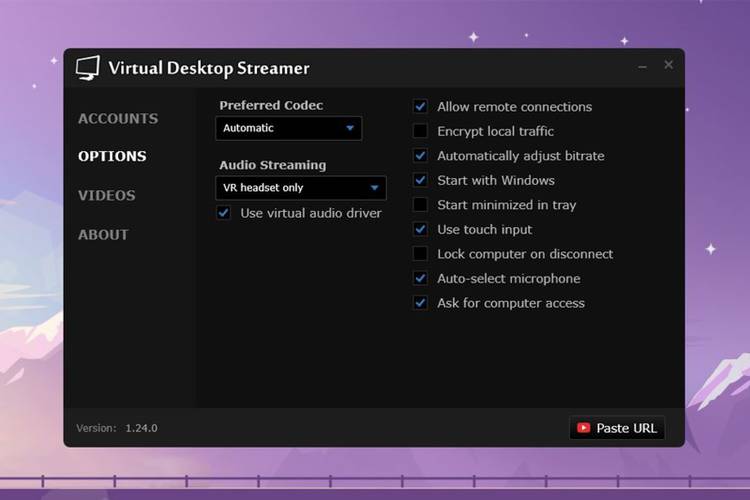This screenshot has width=750, height=500.
Task: Enable Lock computer on disconnect
Action: click(x=420, y=254)
